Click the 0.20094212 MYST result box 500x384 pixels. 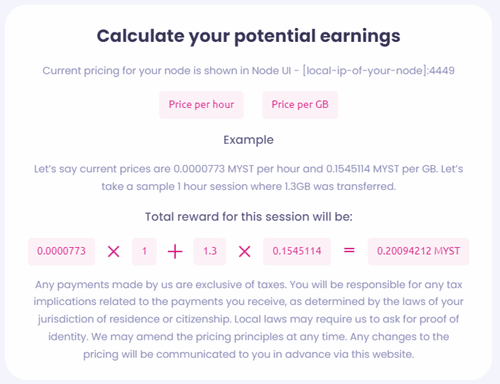(418, 251)
